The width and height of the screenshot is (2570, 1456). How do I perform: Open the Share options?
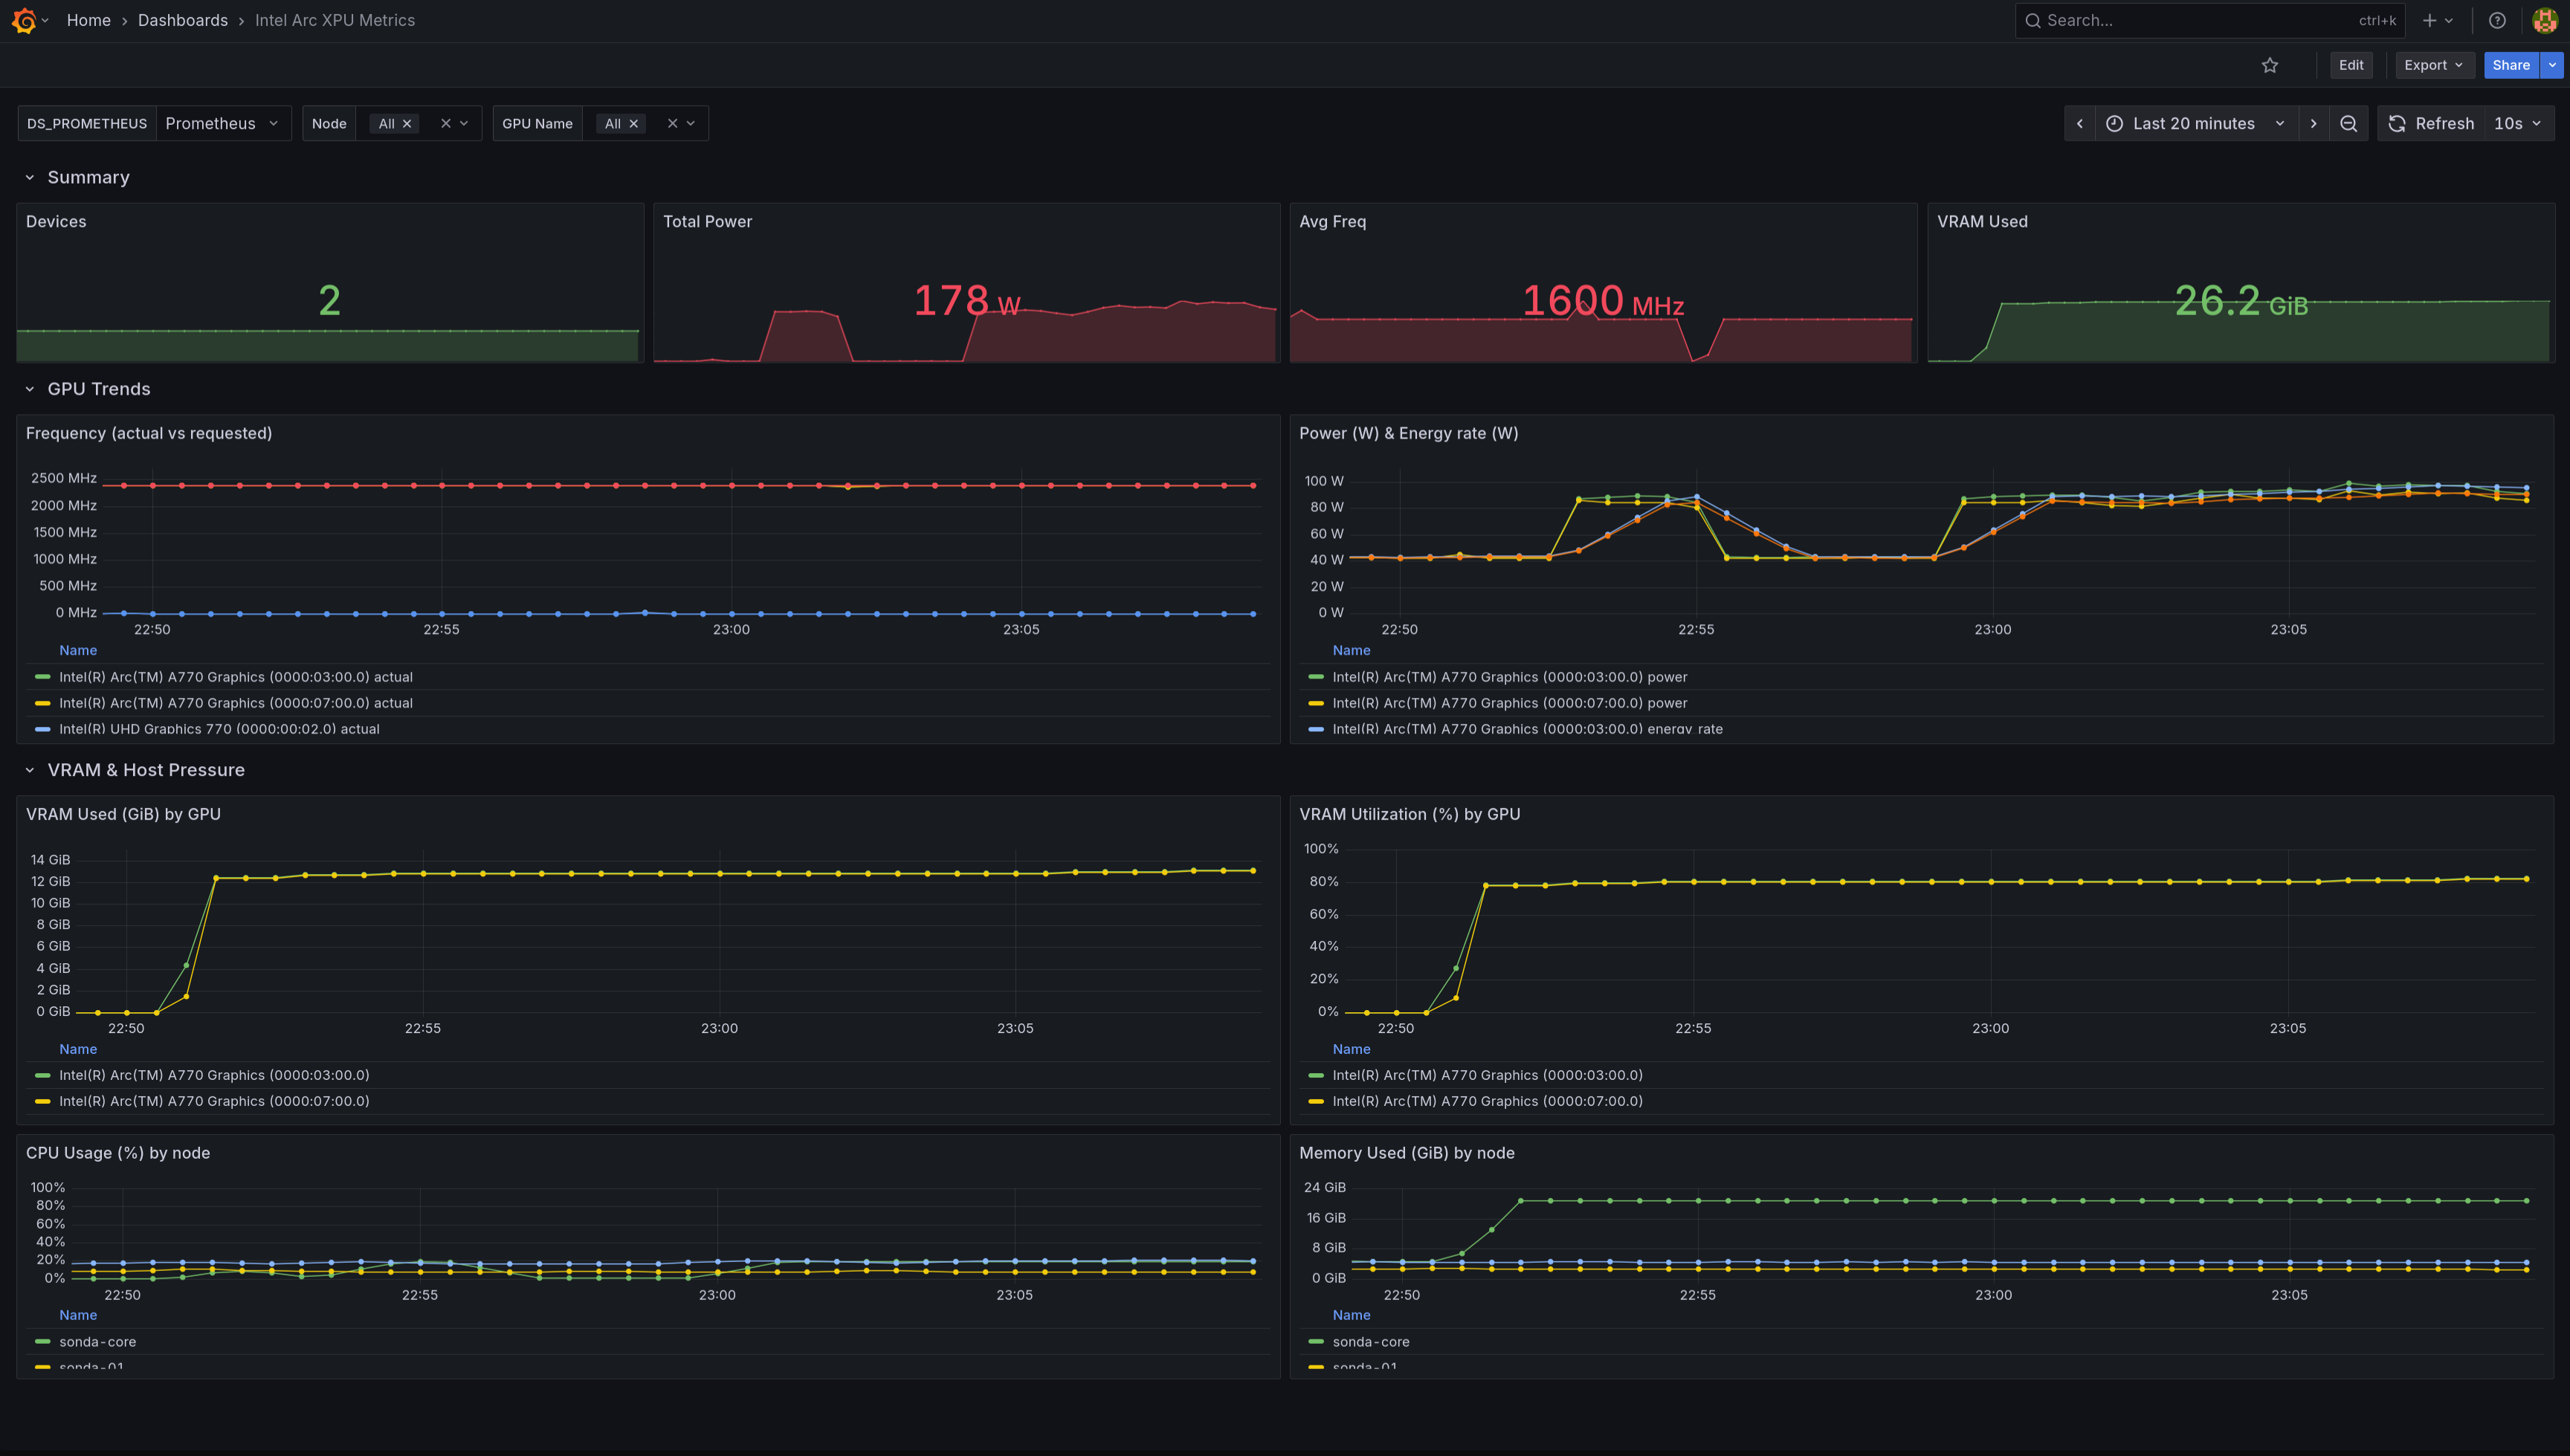2511,64
